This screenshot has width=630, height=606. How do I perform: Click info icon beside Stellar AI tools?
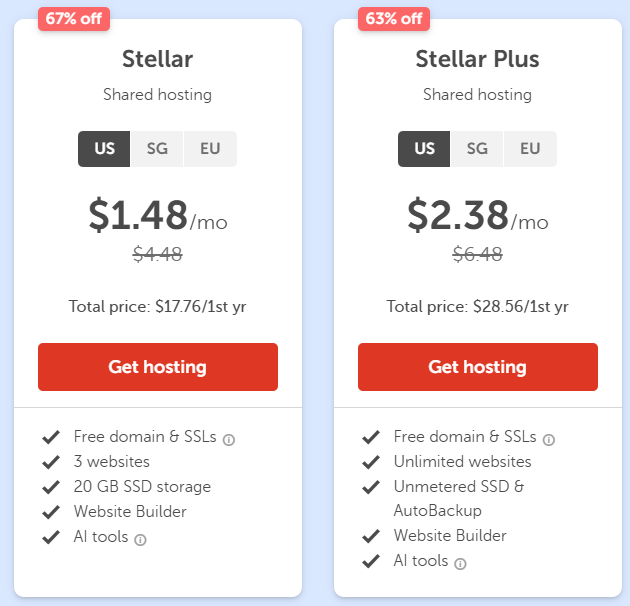(140, 540)
